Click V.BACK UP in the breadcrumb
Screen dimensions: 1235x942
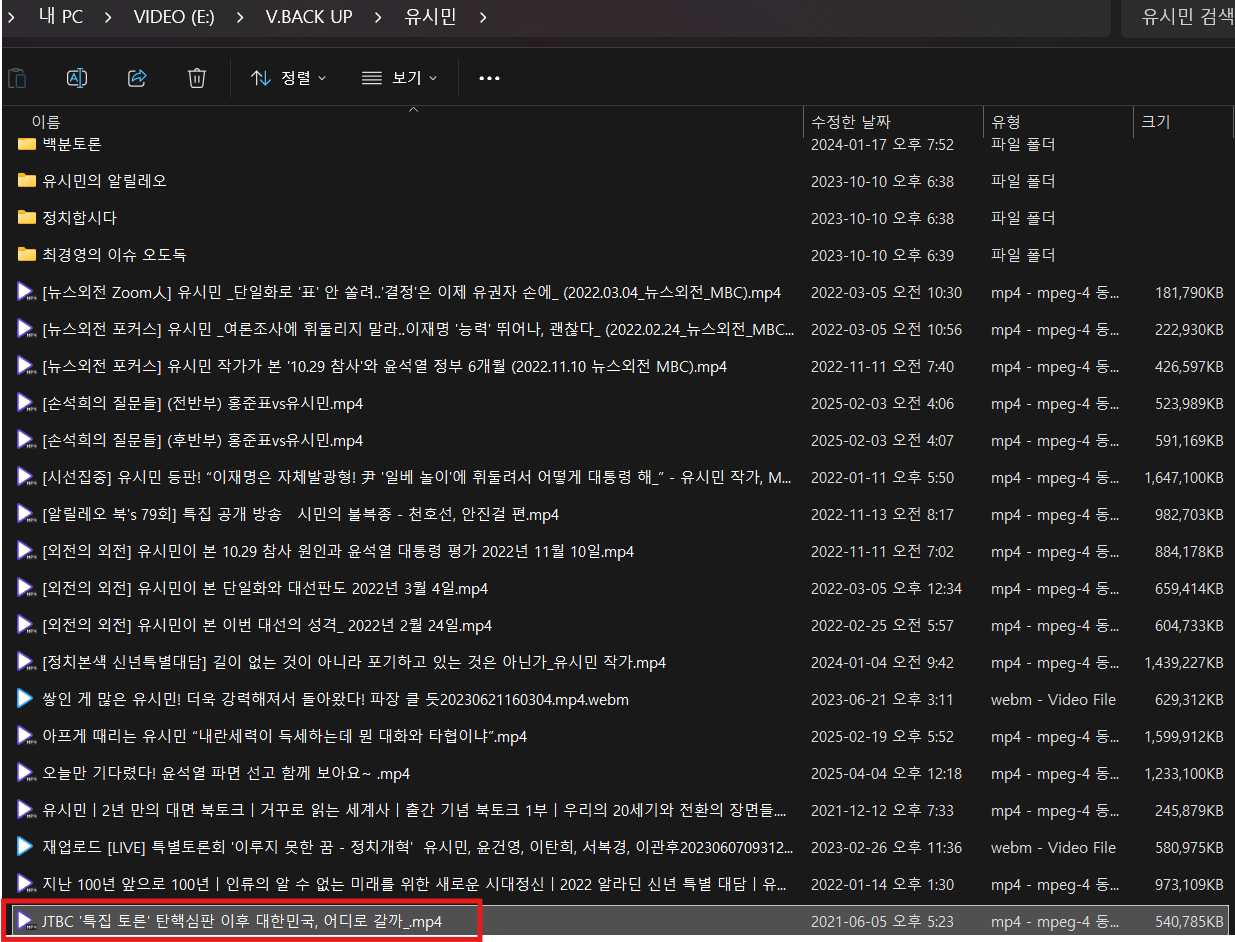(309, 17)
